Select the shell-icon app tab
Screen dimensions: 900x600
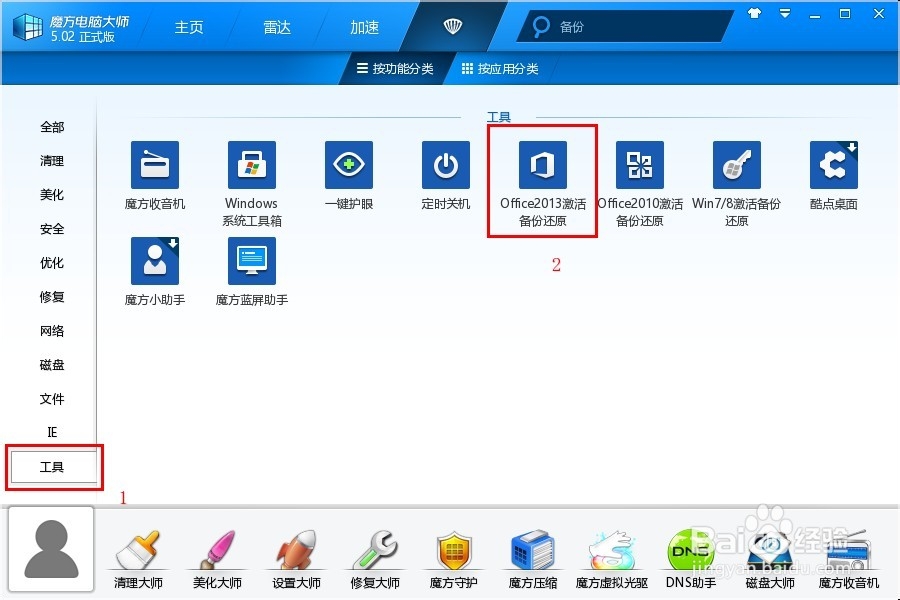[x=452, y=26]
